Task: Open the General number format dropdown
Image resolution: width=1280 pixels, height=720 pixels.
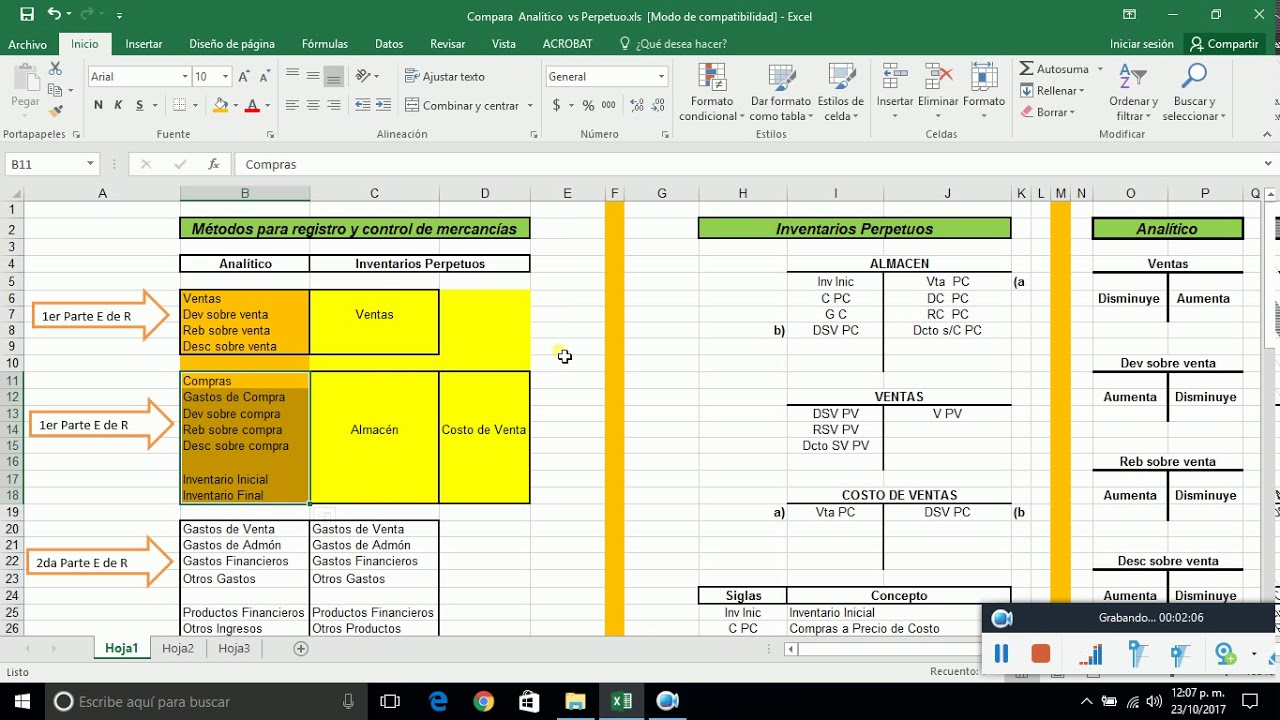Action: point(661,77)
